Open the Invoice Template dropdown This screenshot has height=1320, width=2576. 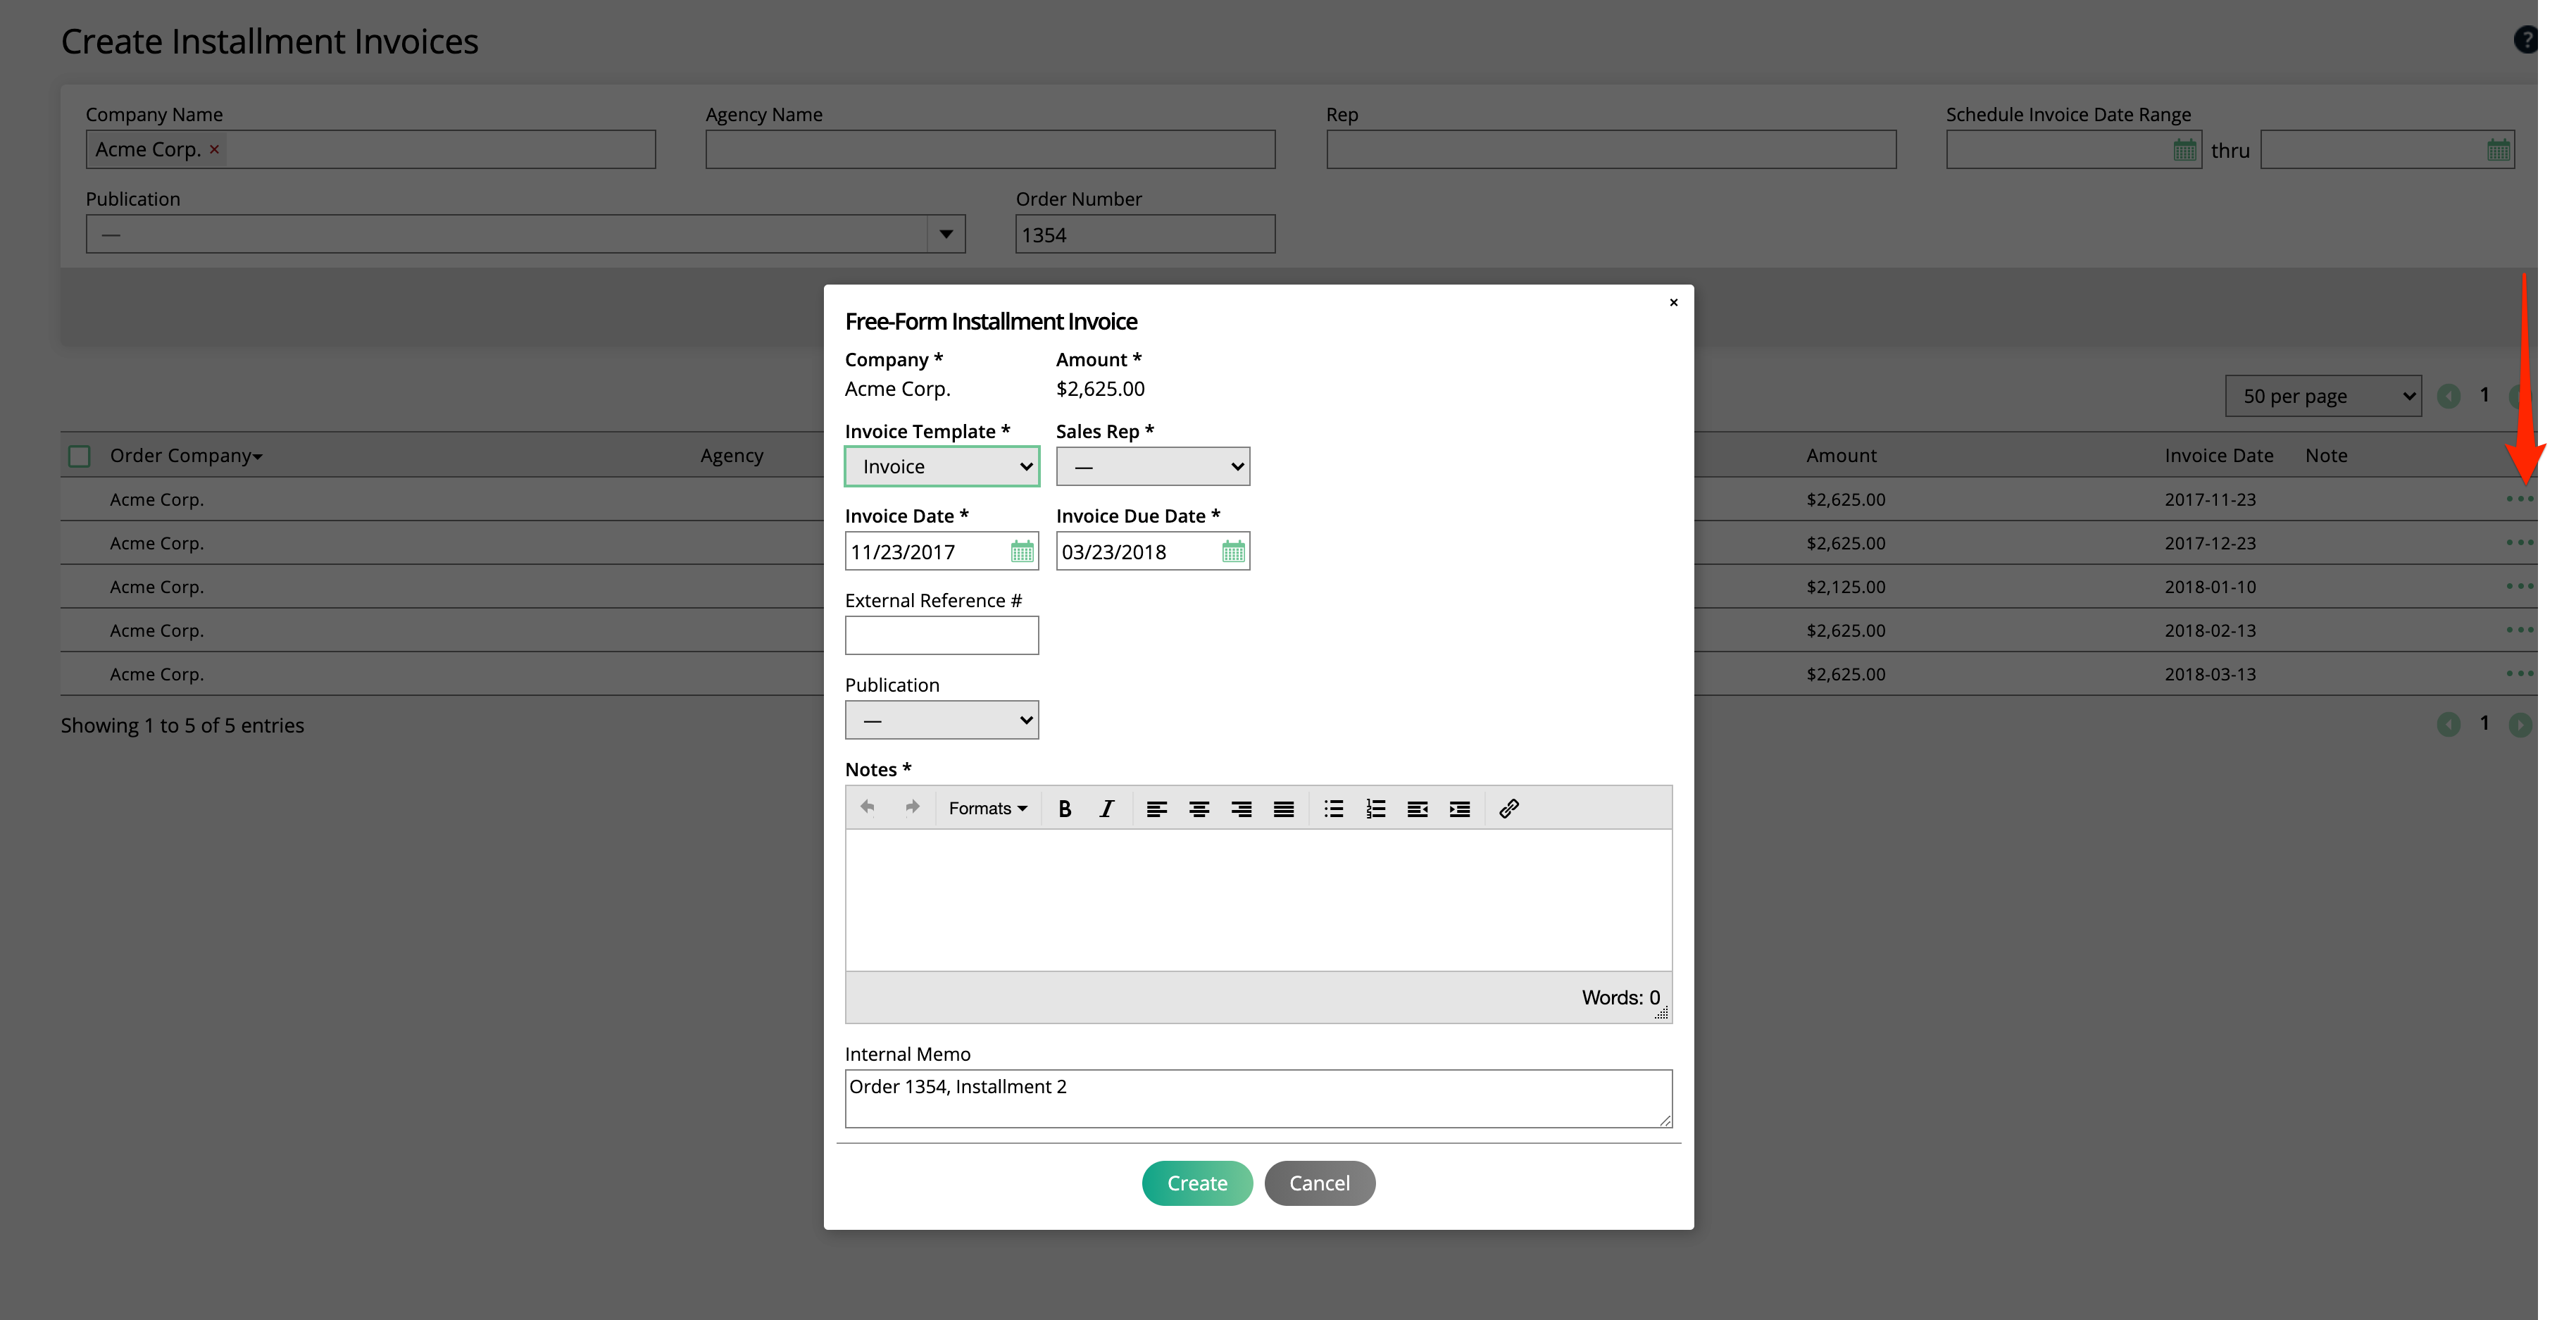click(941, 466)
